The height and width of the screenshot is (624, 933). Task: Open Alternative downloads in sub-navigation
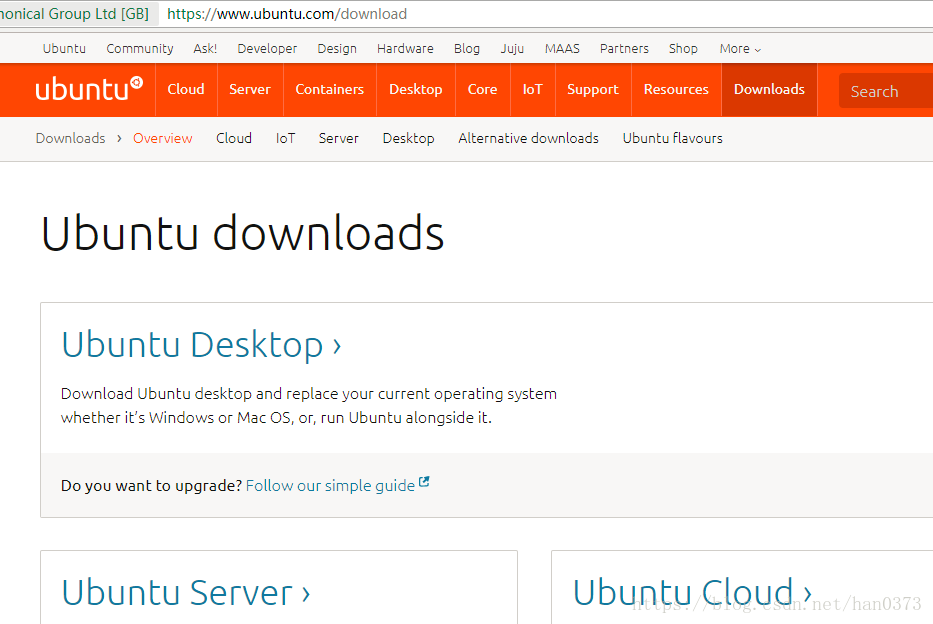click(528, 138)
